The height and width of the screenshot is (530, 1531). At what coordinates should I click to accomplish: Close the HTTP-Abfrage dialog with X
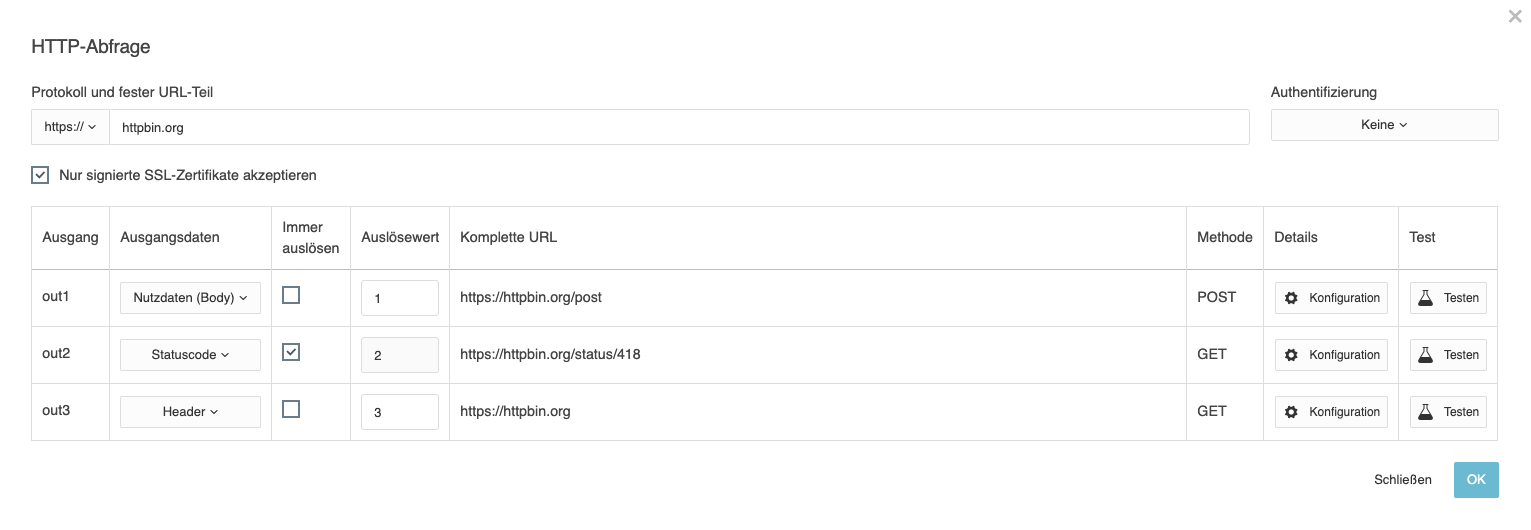[1515, 17]
